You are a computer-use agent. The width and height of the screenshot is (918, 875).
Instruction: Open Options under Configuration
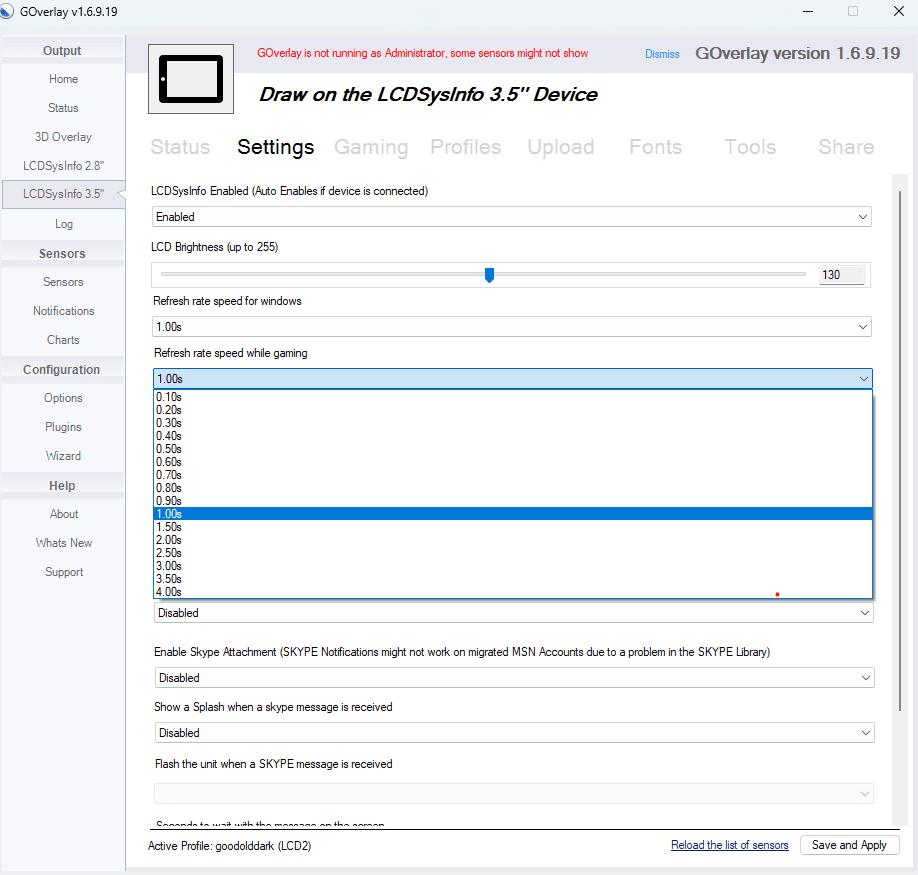pos(63,398)
